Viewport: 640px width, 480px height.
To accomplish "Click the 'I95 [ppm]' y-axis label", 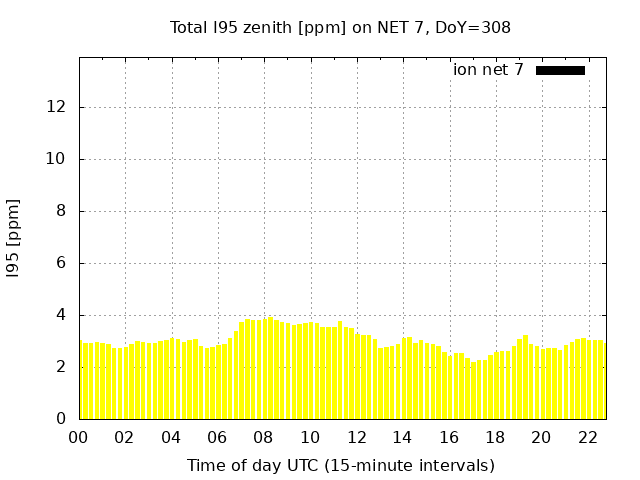I will pyautogui.click(x=14, y=239).
